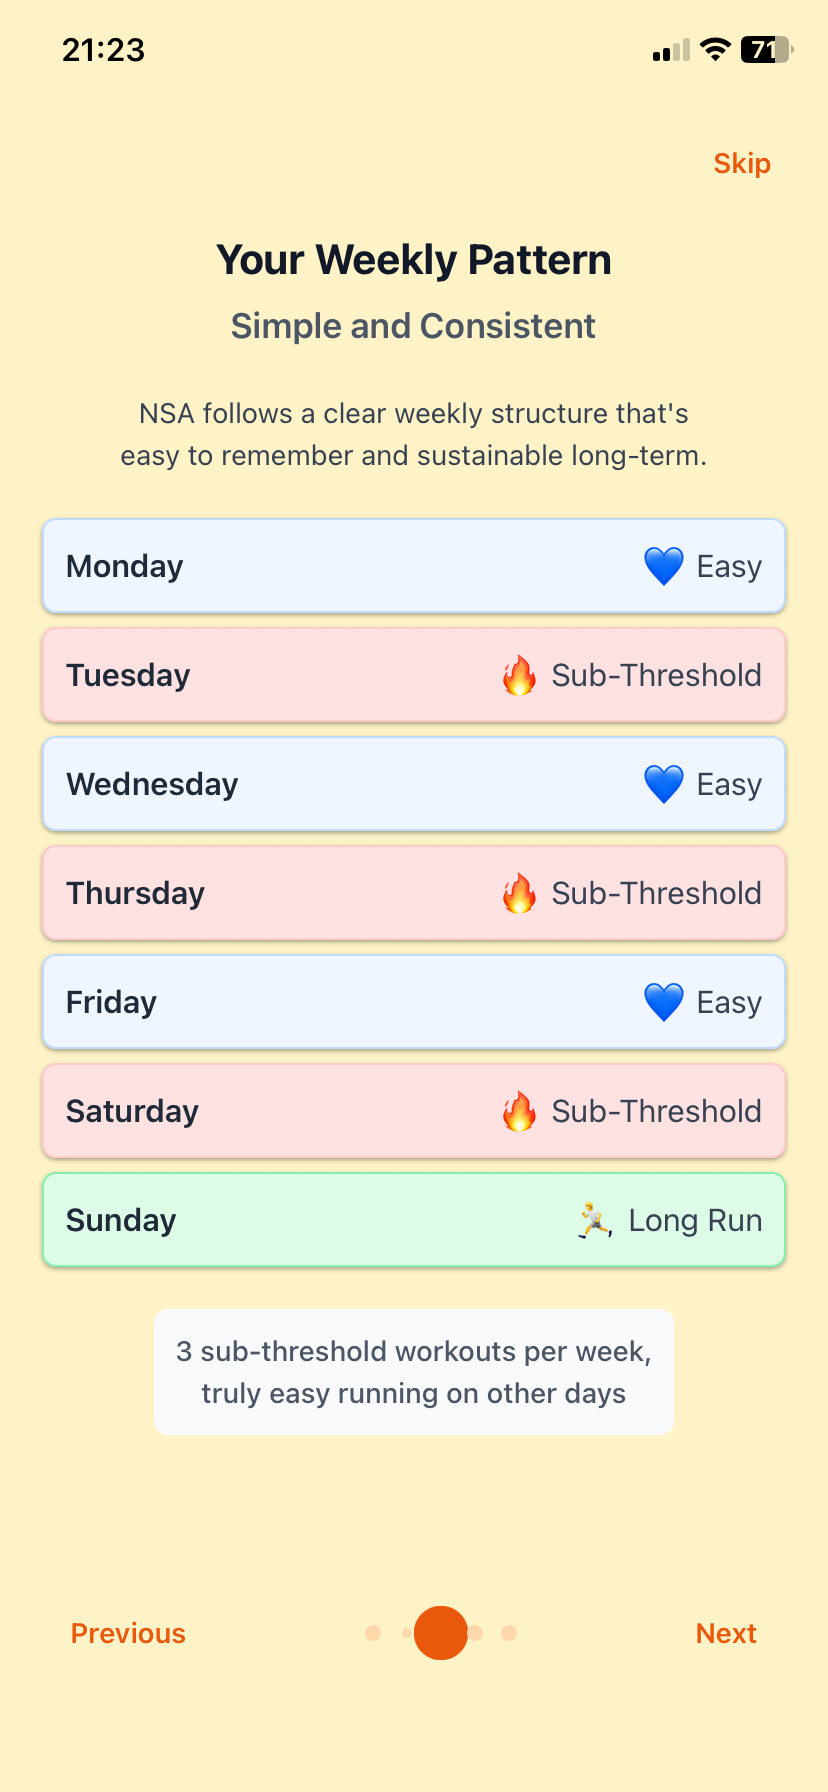Viewport: 828px width, 1792px height.
Task: Tap the flame icon on Thursday row
Action: click(519, 893)
